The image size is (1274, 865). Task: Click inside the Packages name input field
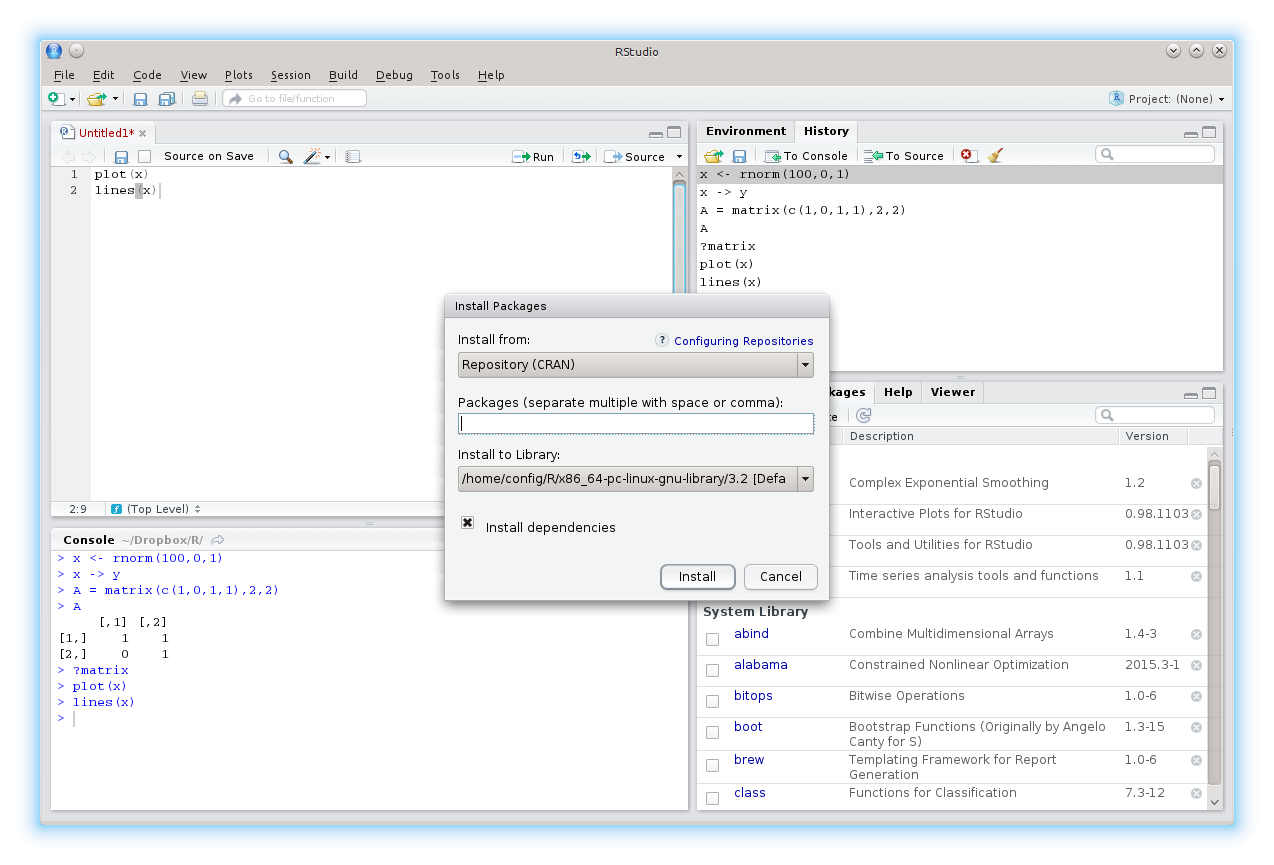coord(635,423)
